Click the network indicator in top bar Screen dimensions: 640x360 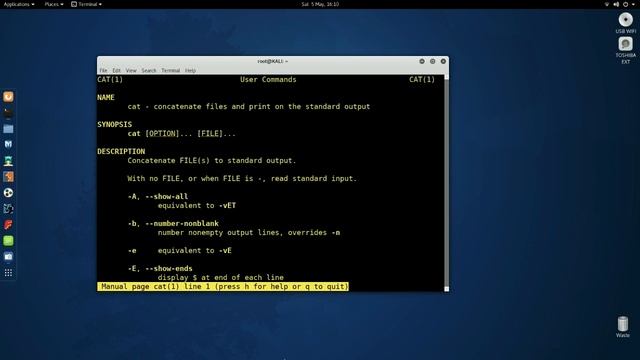pos(607,4)
